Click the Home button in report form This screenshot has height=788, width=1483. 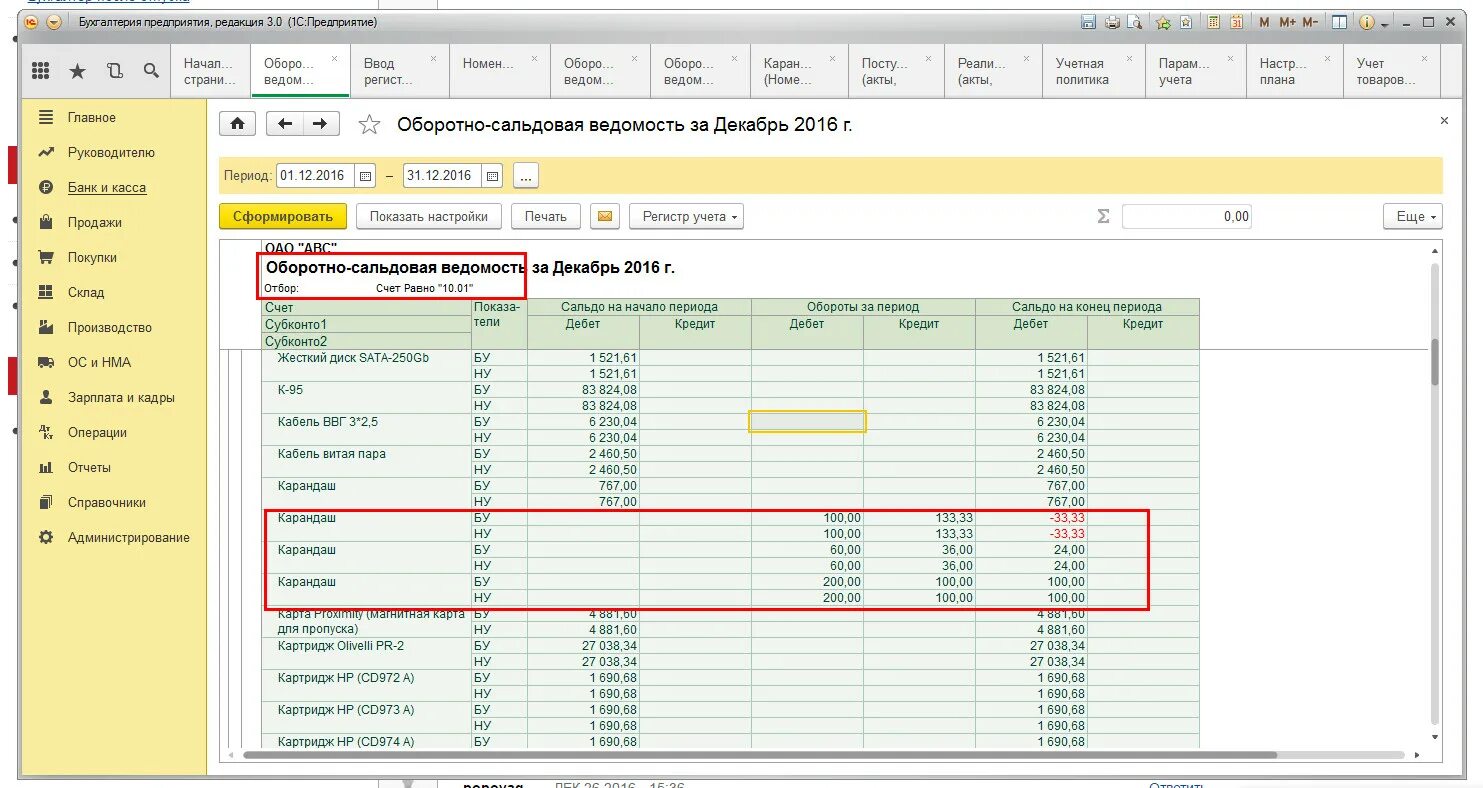click(x=237, y=124)
